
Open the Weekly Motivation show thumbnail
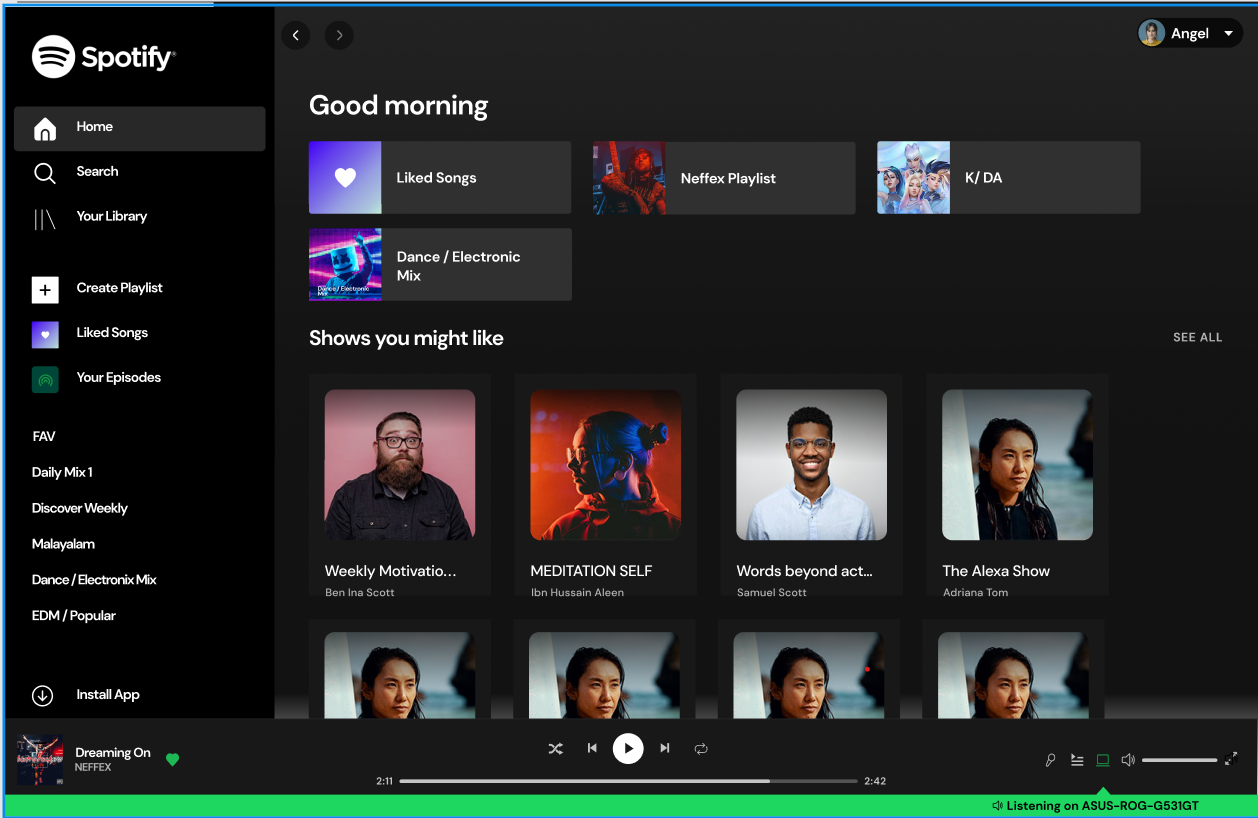(x=400, y=465)
